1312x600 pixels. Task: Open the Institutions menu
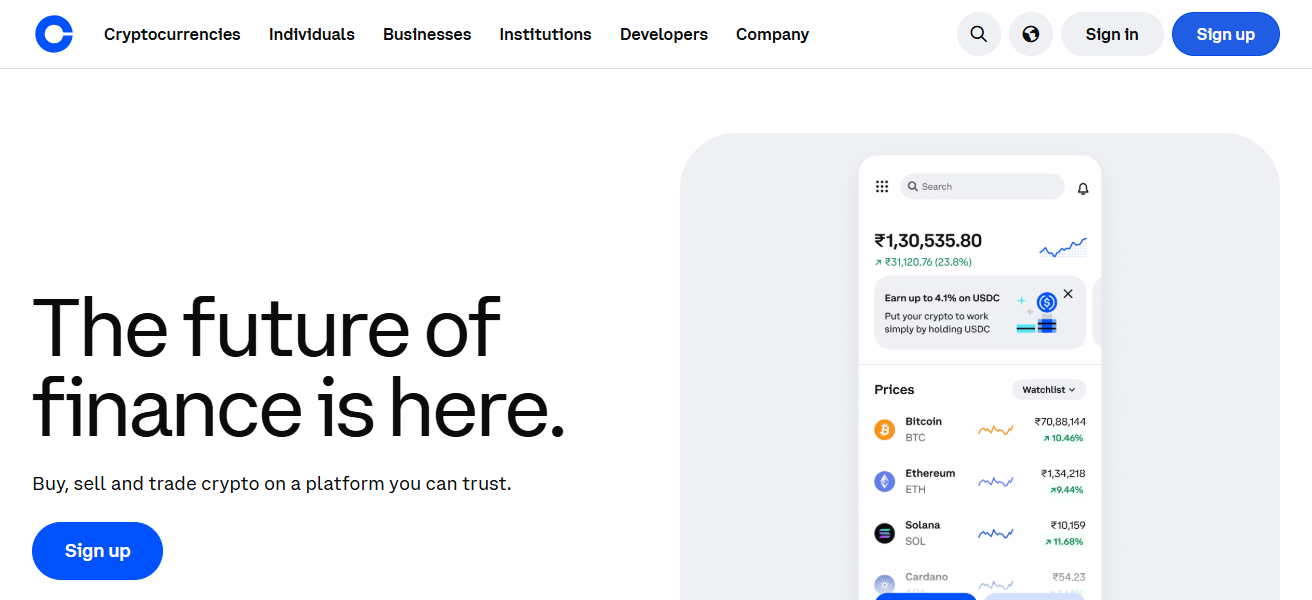(x=545, y=33)
